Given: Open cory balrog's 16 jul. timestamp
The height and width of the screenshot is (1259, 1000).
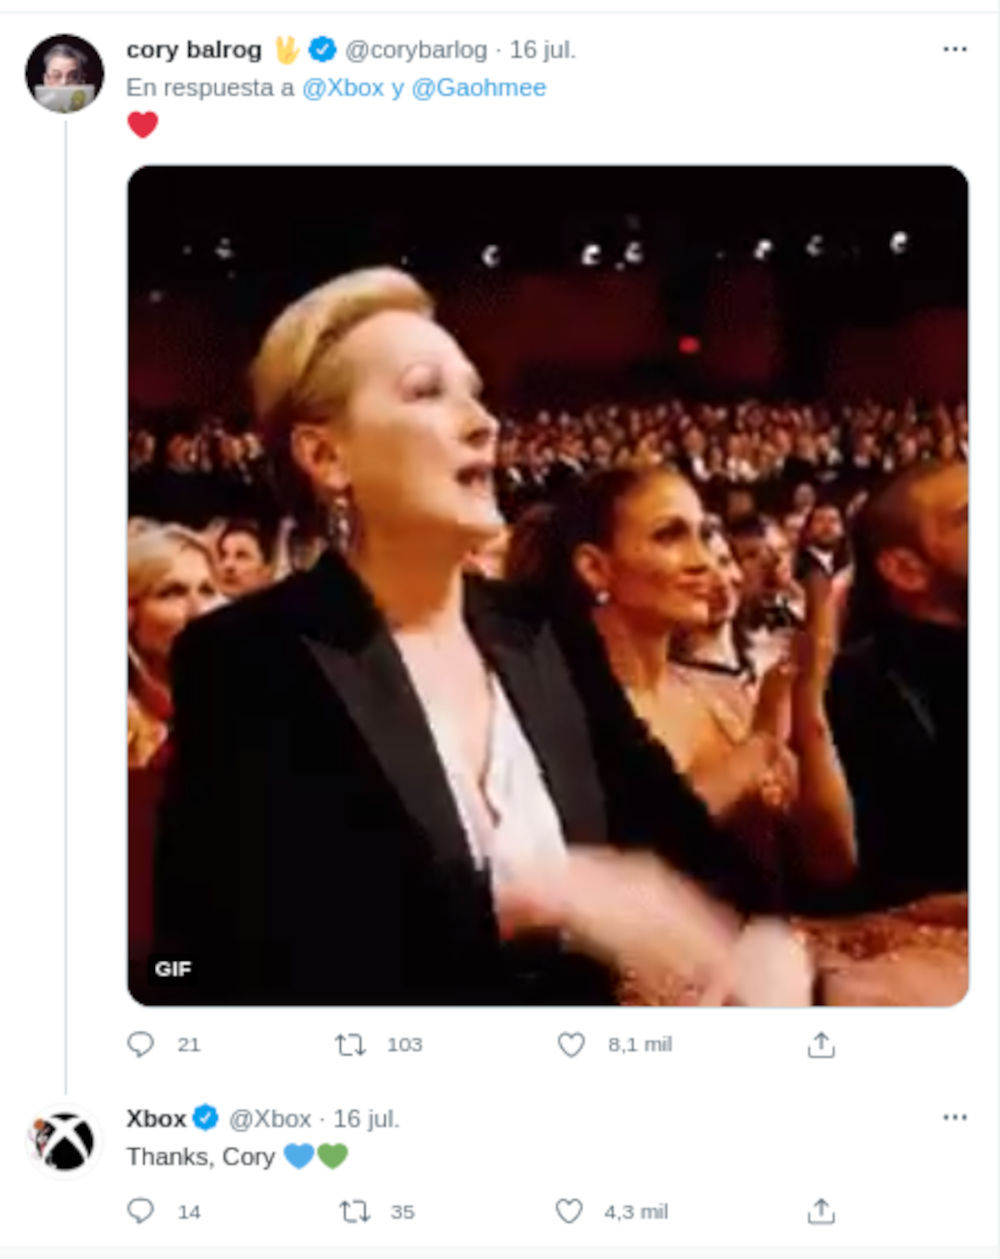Looking at the screenshot, I should click(543, 50).
